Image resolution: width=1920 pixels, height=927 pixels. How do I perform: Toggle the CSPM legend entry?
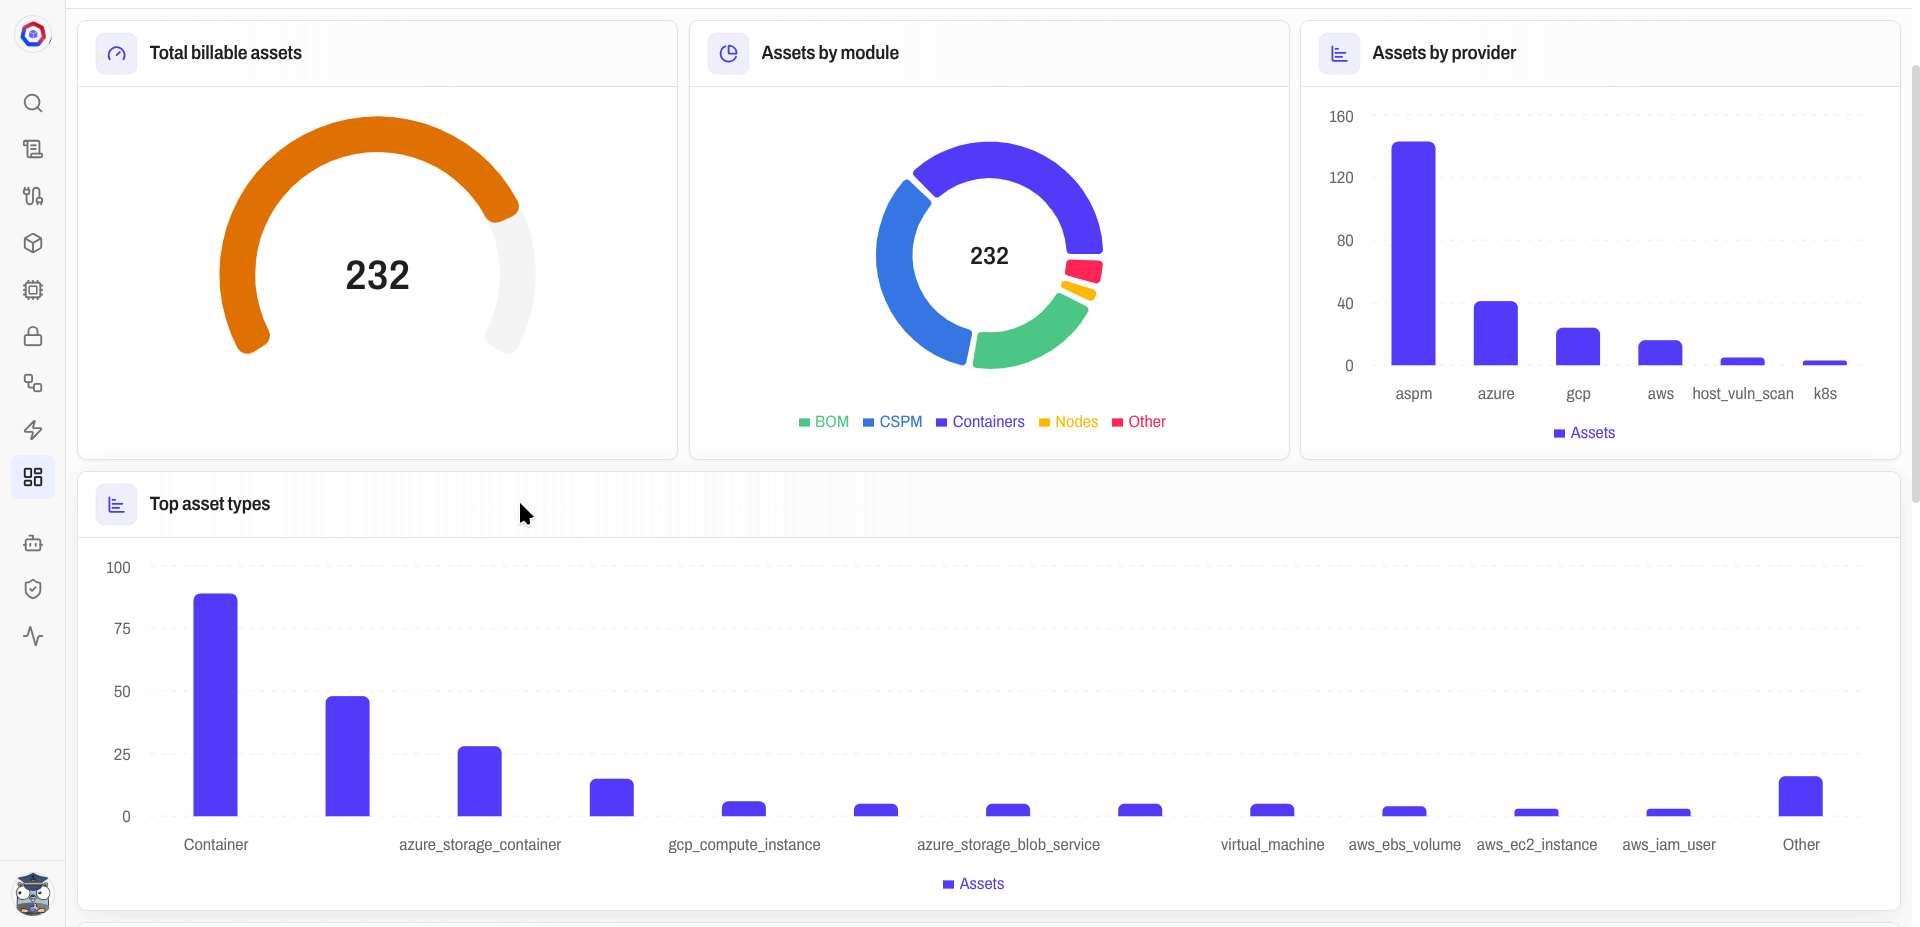[x=892, y=422]
